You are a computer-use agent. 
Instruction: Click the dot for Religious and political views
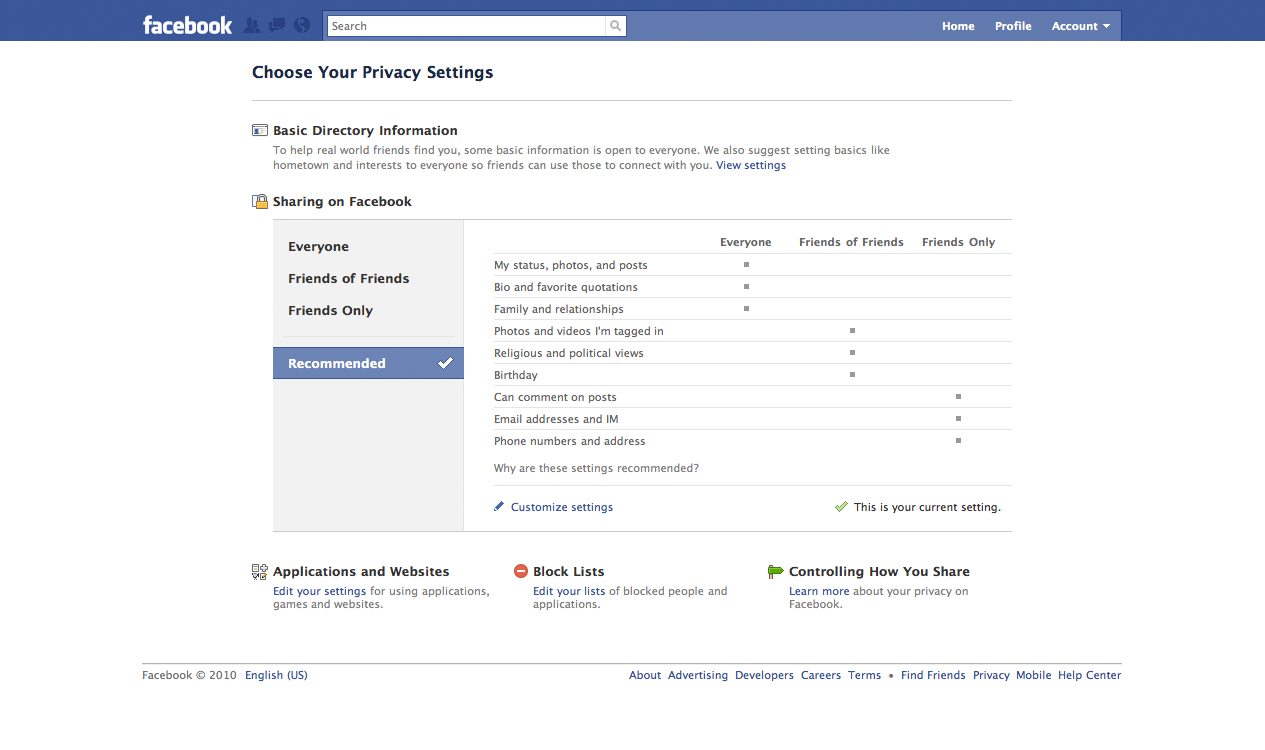852,353
